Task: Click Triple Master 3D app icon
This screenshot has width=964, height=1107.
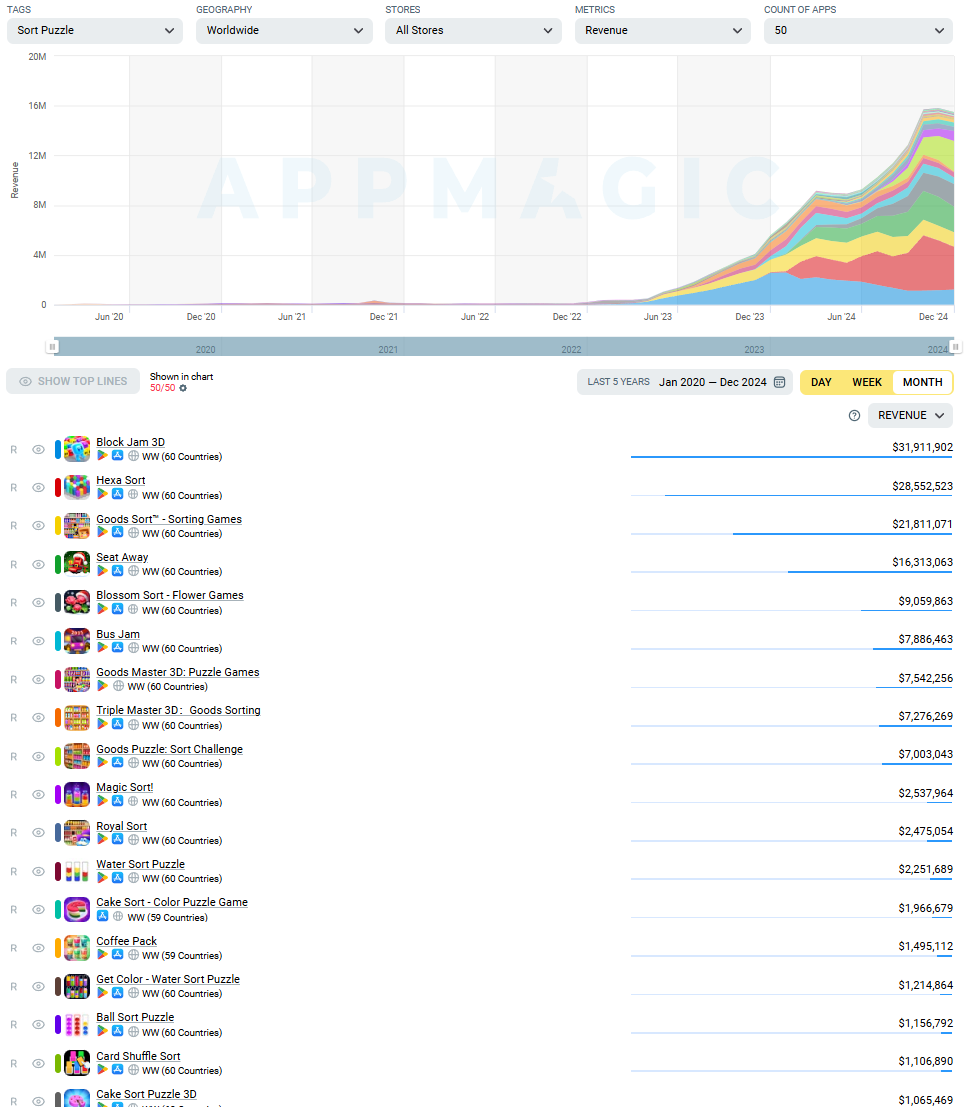Action: pyautogui.click(x=77, y=717)
